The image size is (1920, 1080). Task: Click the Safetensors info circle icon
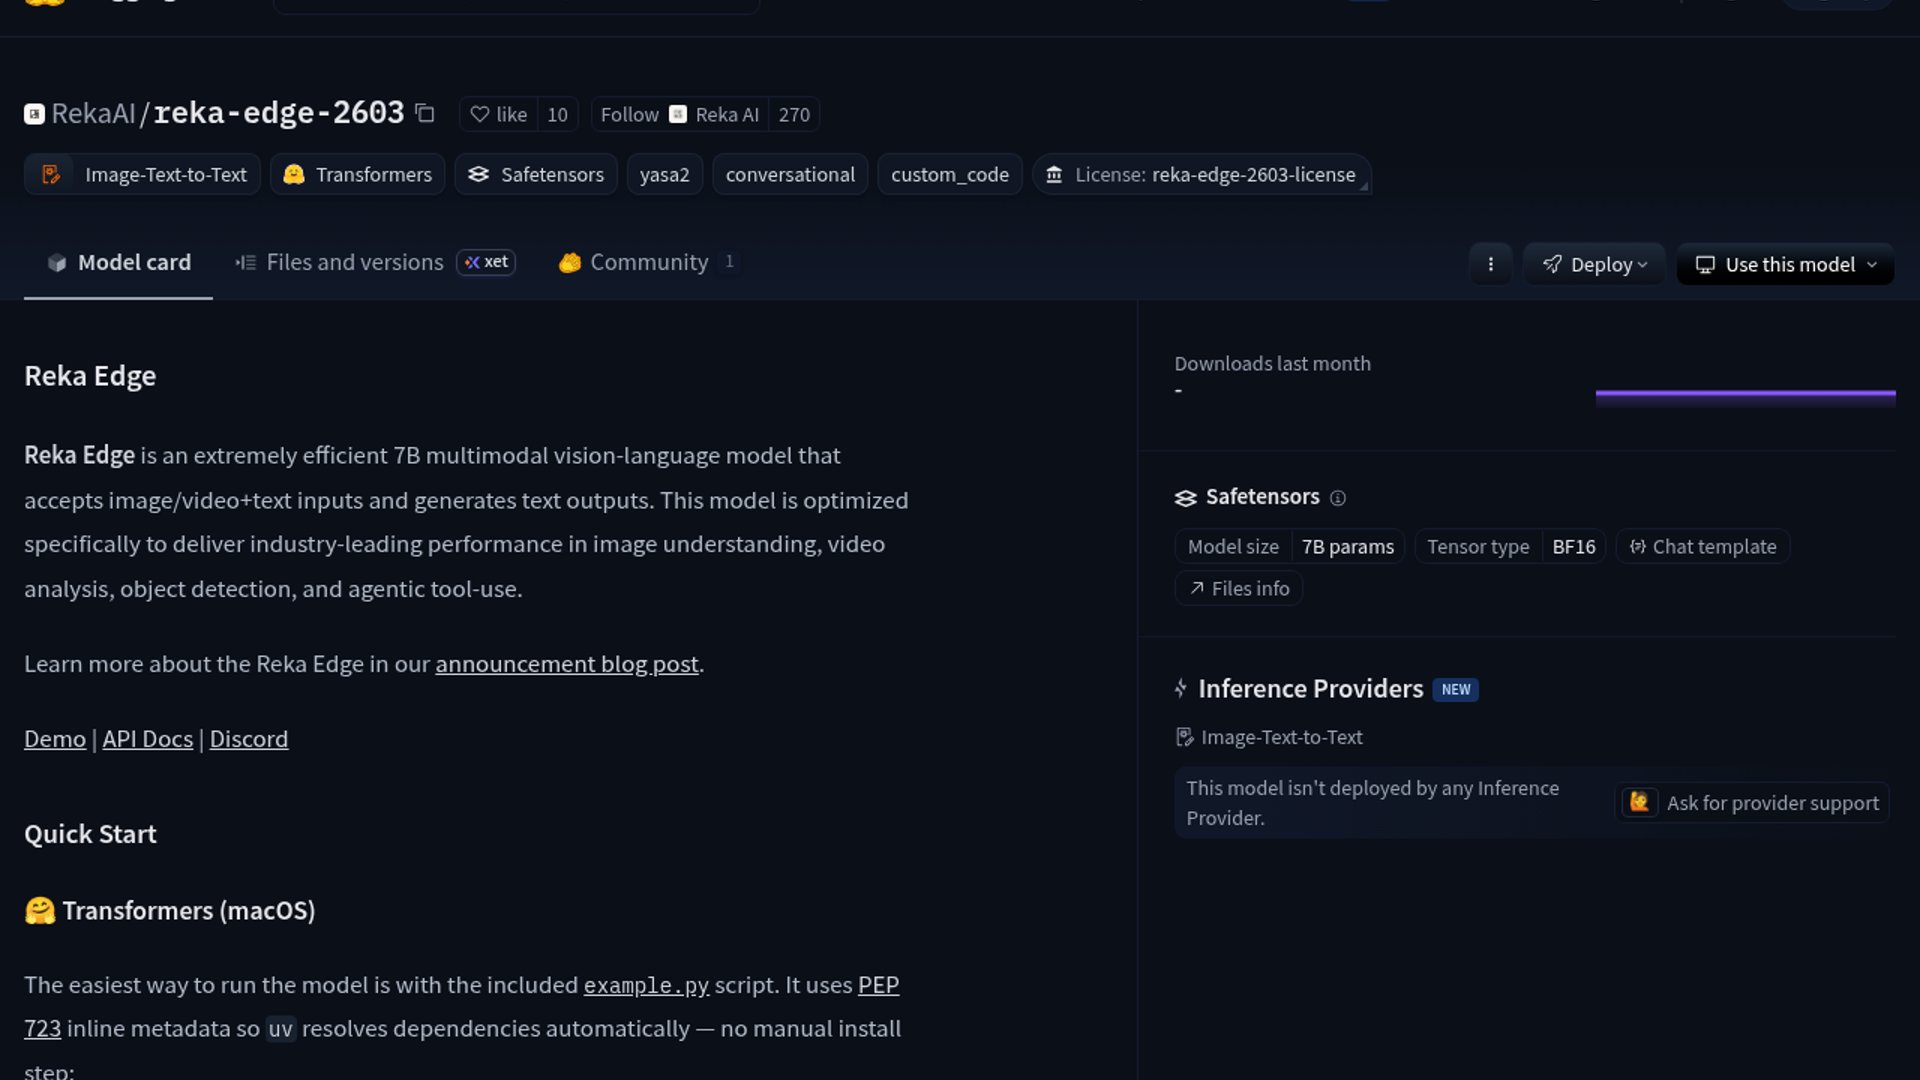coord(1338,498)
